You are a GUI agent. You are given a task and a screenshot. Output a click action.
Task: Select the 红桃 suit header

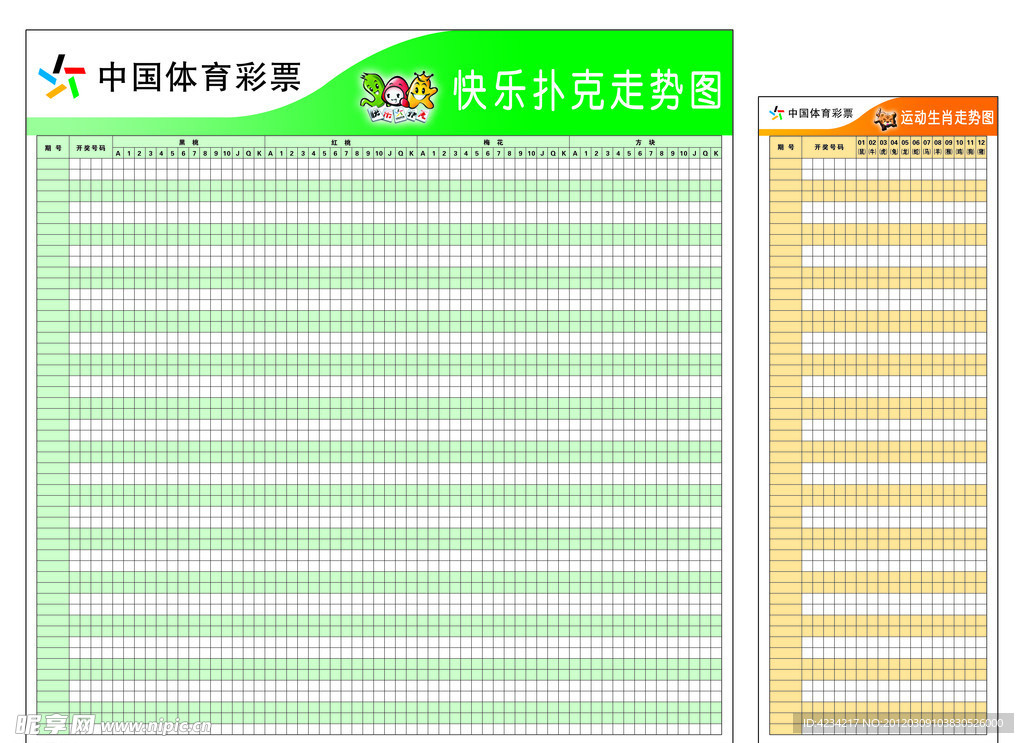pyautogui.click(x=341, y=142)
